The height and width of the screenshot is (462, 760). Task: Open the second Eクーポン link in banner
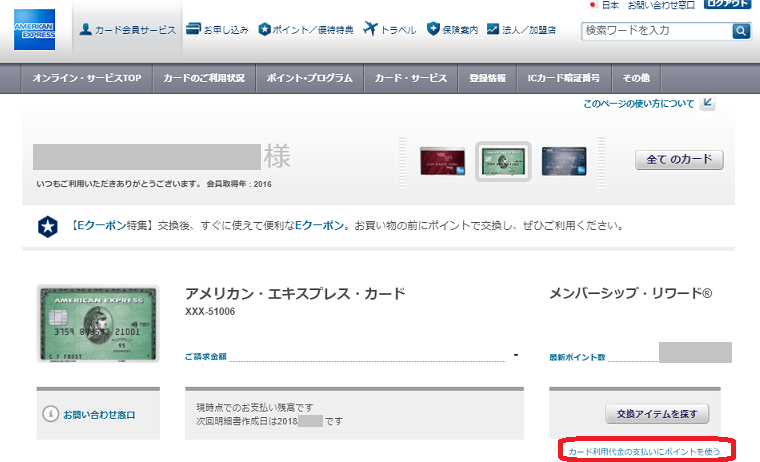pos(319,225)
